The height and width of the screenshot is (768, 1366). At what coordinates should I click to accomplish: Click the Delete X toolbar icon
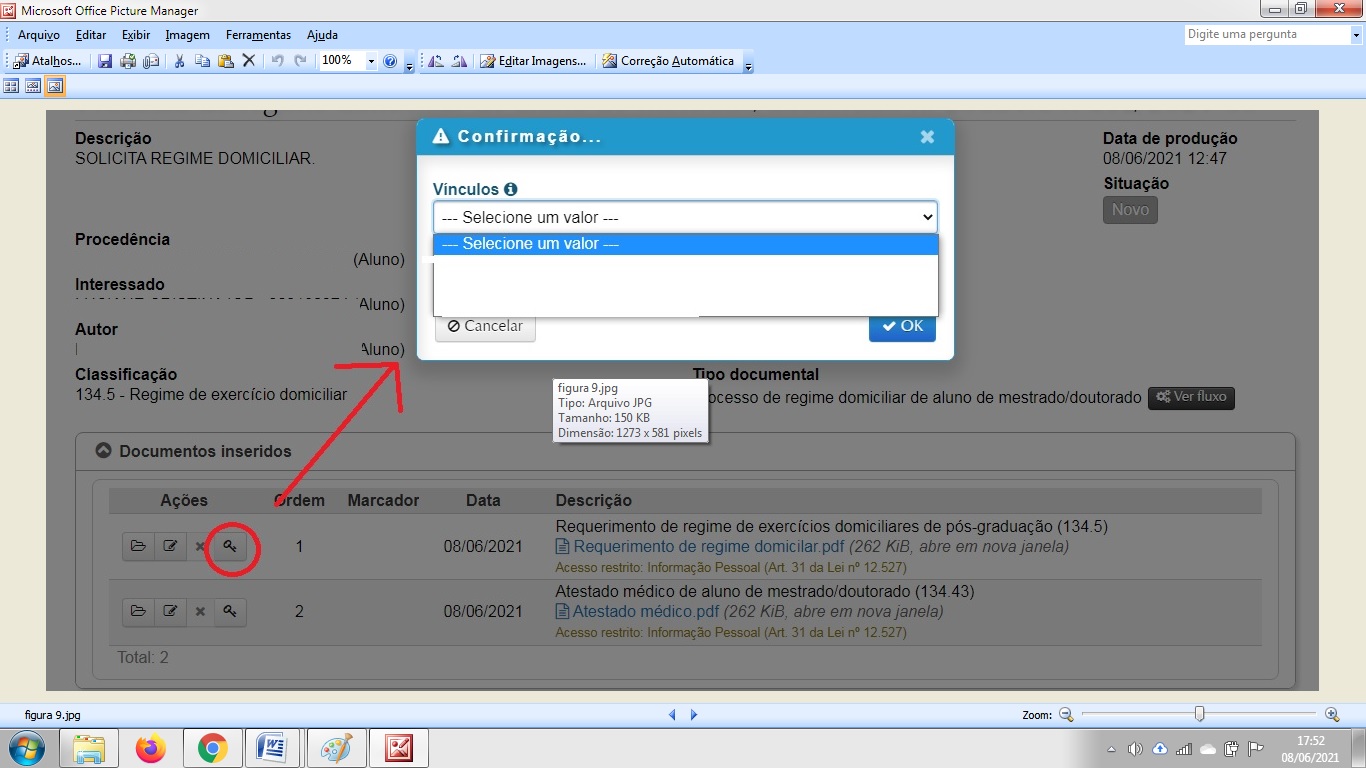250,61
